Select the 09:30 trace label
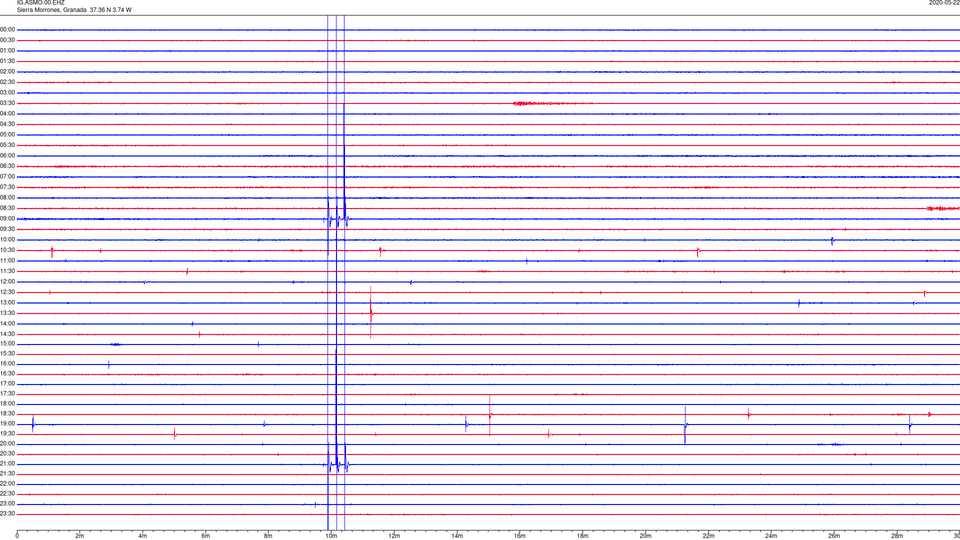 click(7, 229)
